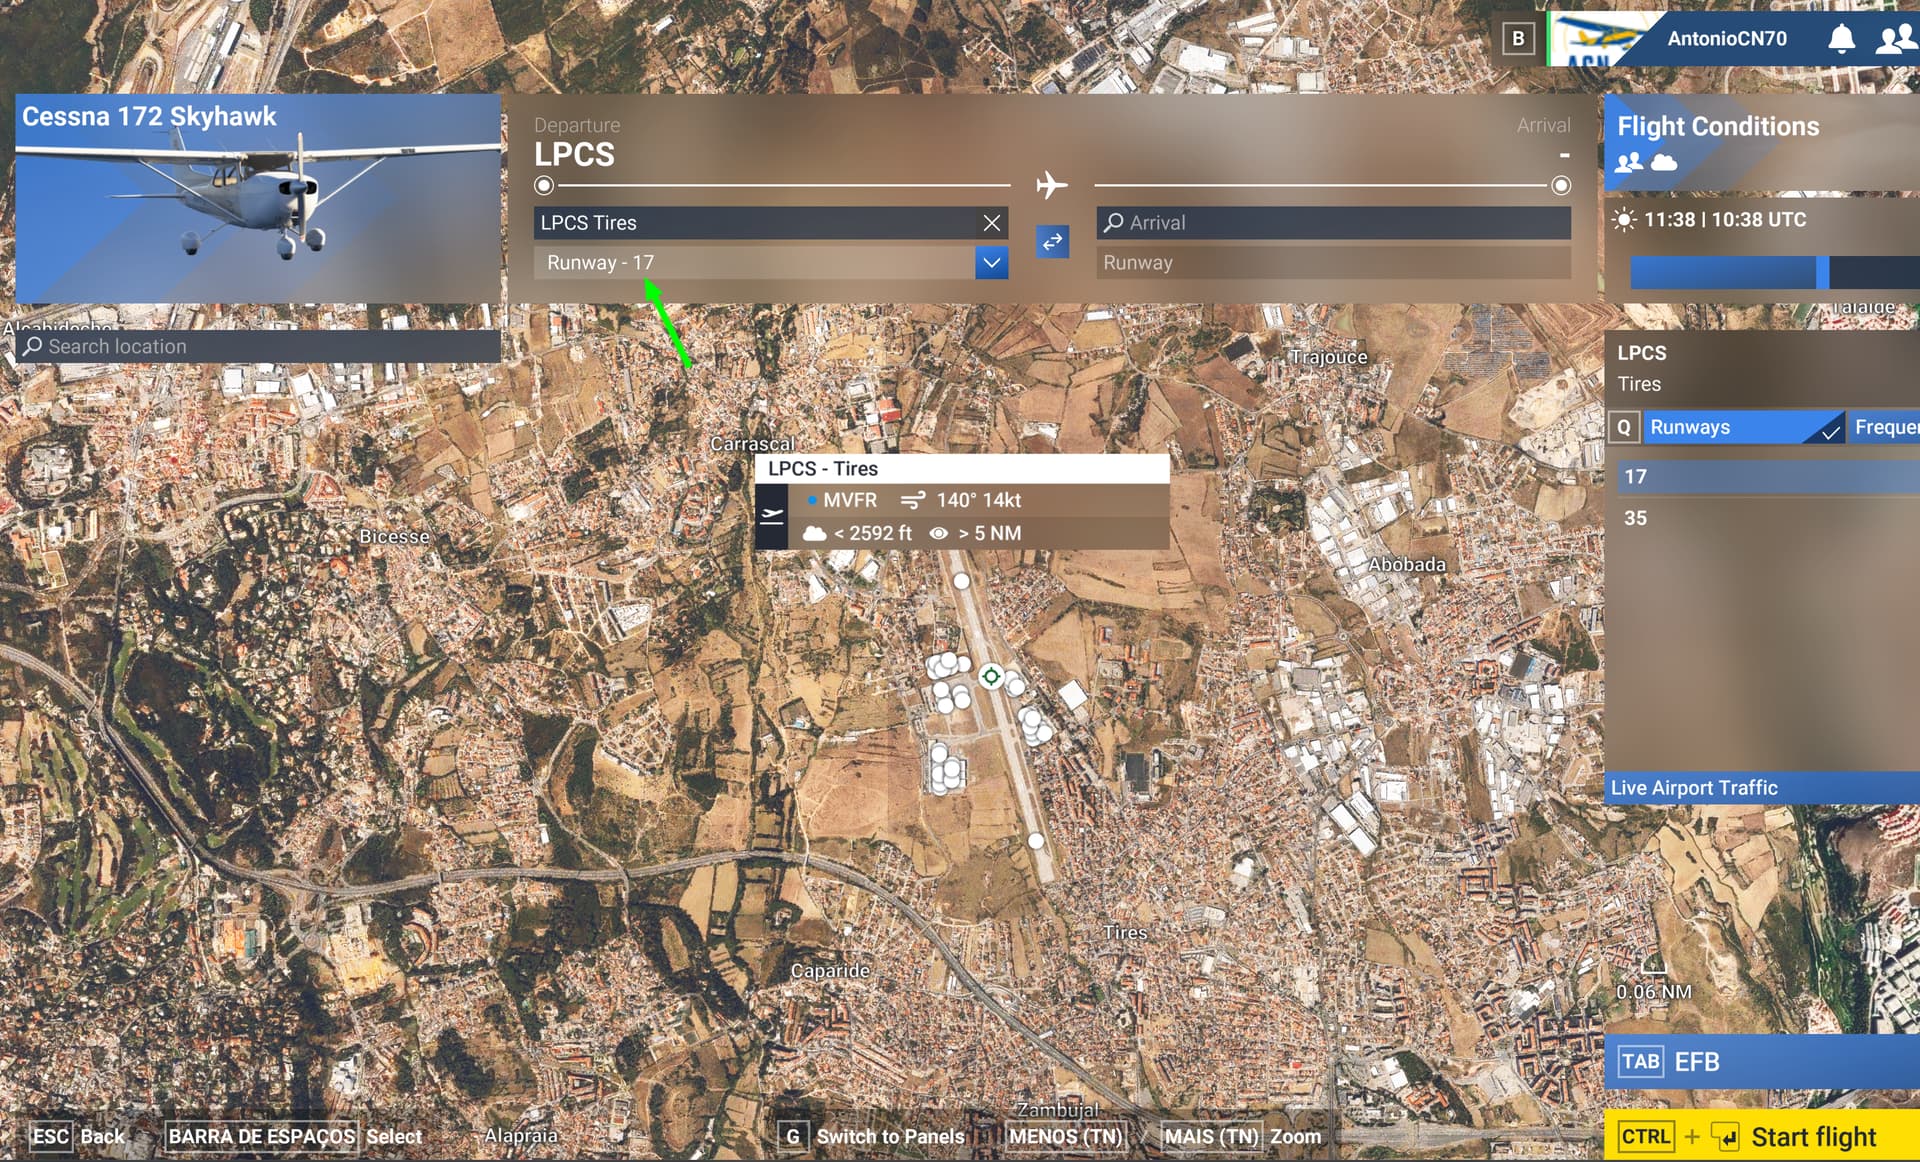1920x1162 pixels.
Task: Open the EFB tablet
Action: pos(1762,1061)
